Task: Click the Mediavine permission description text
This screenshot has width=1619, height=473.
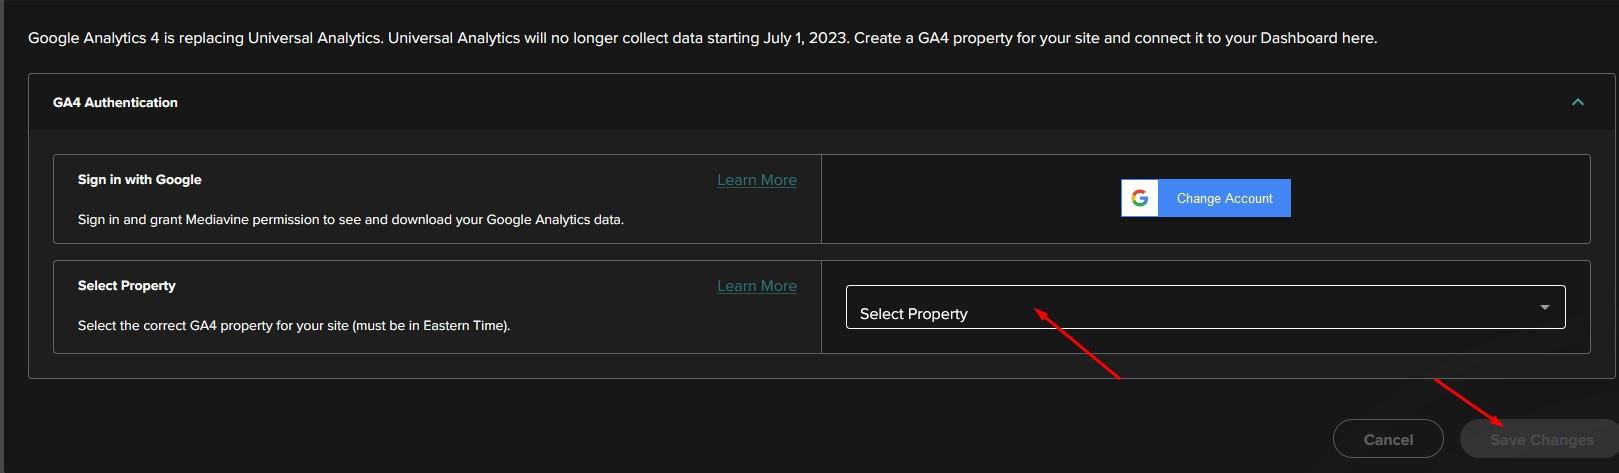Action: tap(350, 220)
